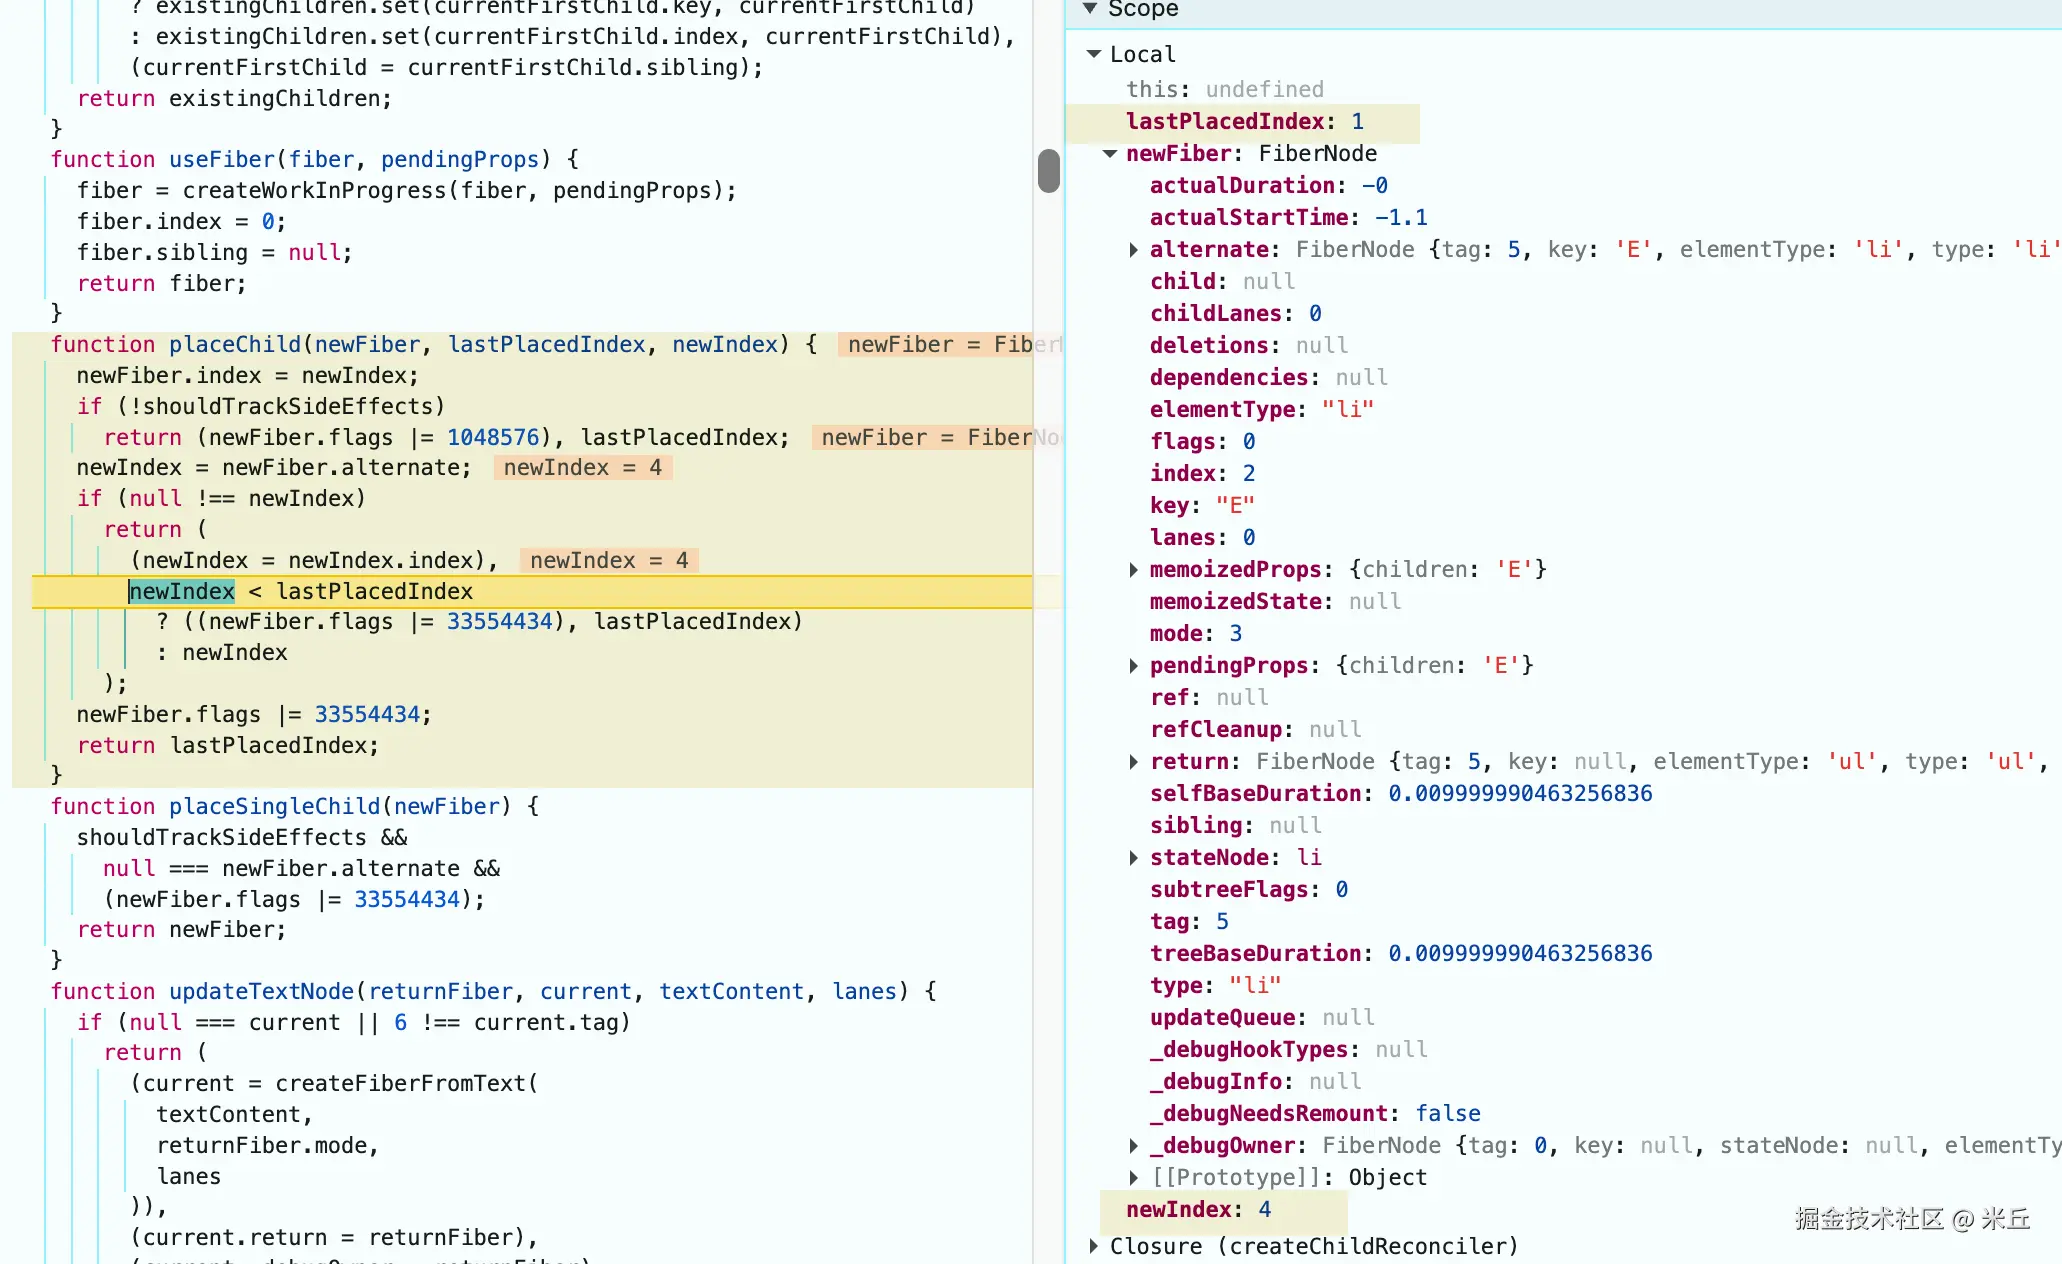This screenshot has height=1264, width=2062.
Task: Select the mode: 3 property row
Action: 1196,634
